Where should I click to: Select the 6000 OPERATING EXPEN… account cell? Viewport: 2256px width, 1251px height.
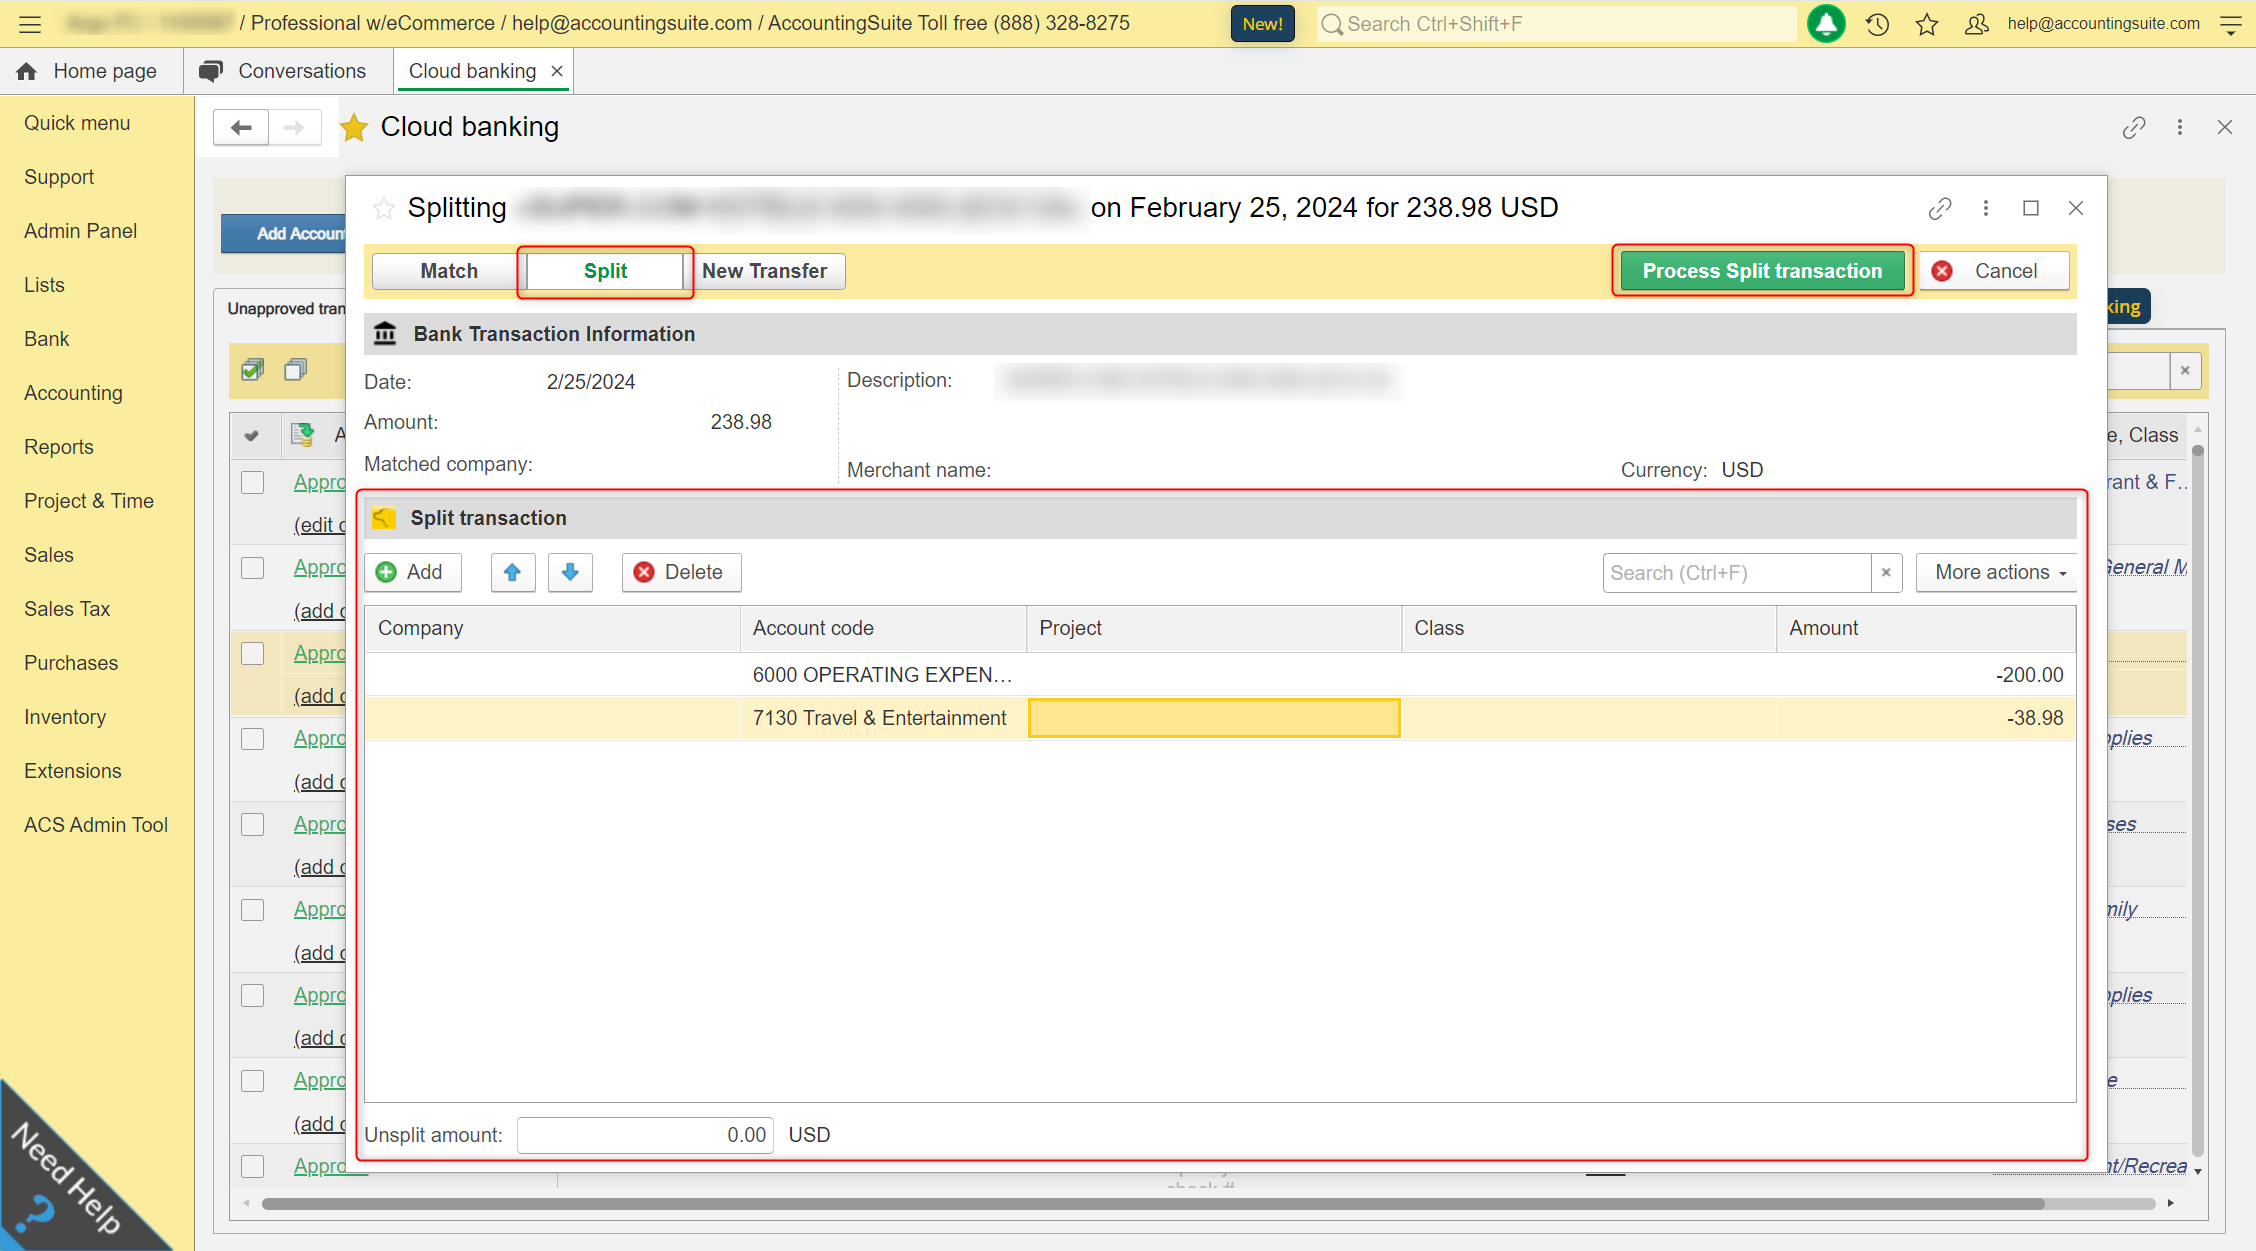click(883, 675)
